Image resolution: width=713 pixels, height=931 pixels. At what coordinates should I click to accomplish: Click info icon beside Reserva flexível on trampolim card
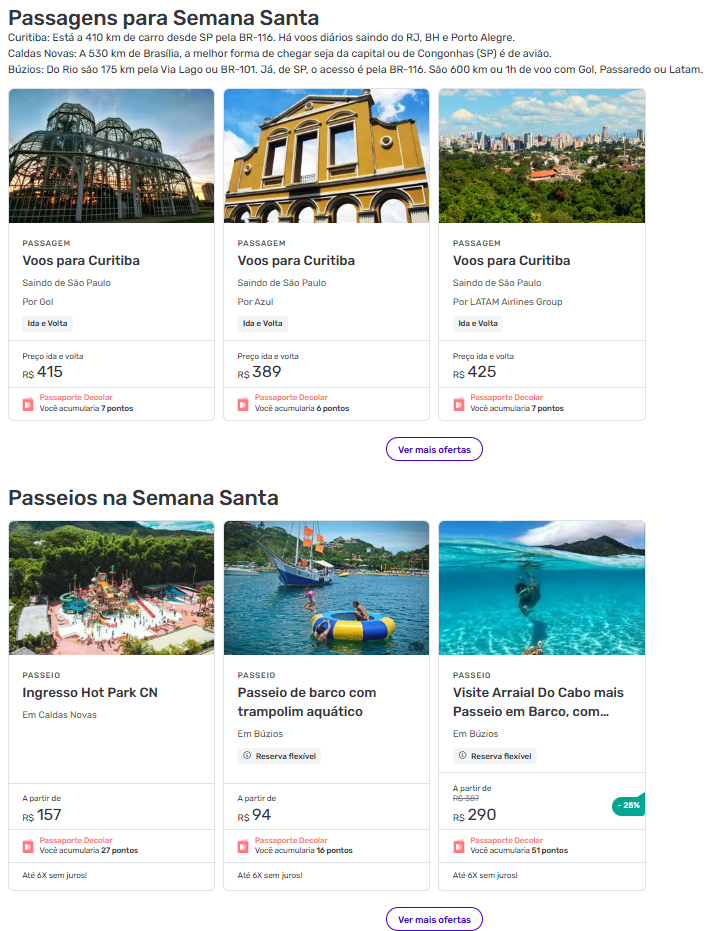coord(247,756)
